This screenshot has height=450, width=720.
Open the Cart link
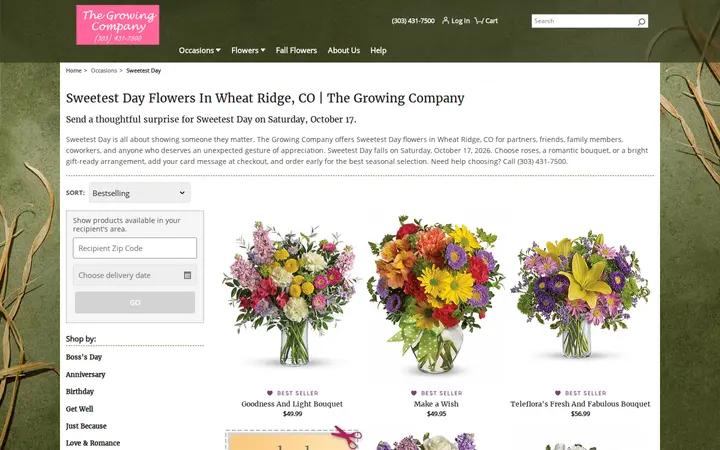pos(486,21)
